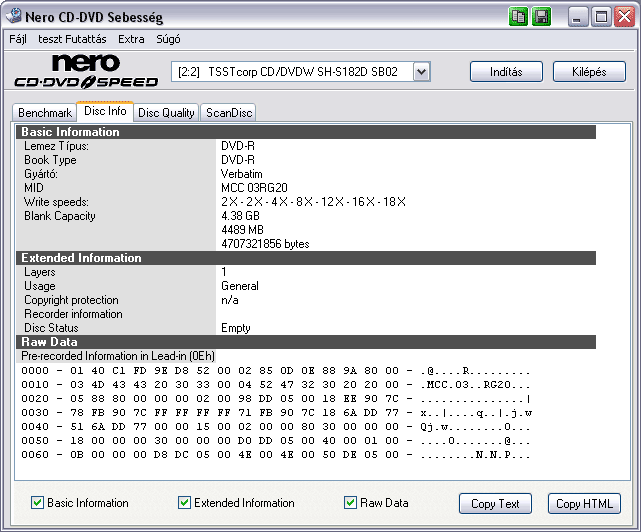The height and width of the screenshot is (532, 641).
Task: Click Pre-recorded Information in Lead-in (0Eh) label
Action: coord(118,356)
